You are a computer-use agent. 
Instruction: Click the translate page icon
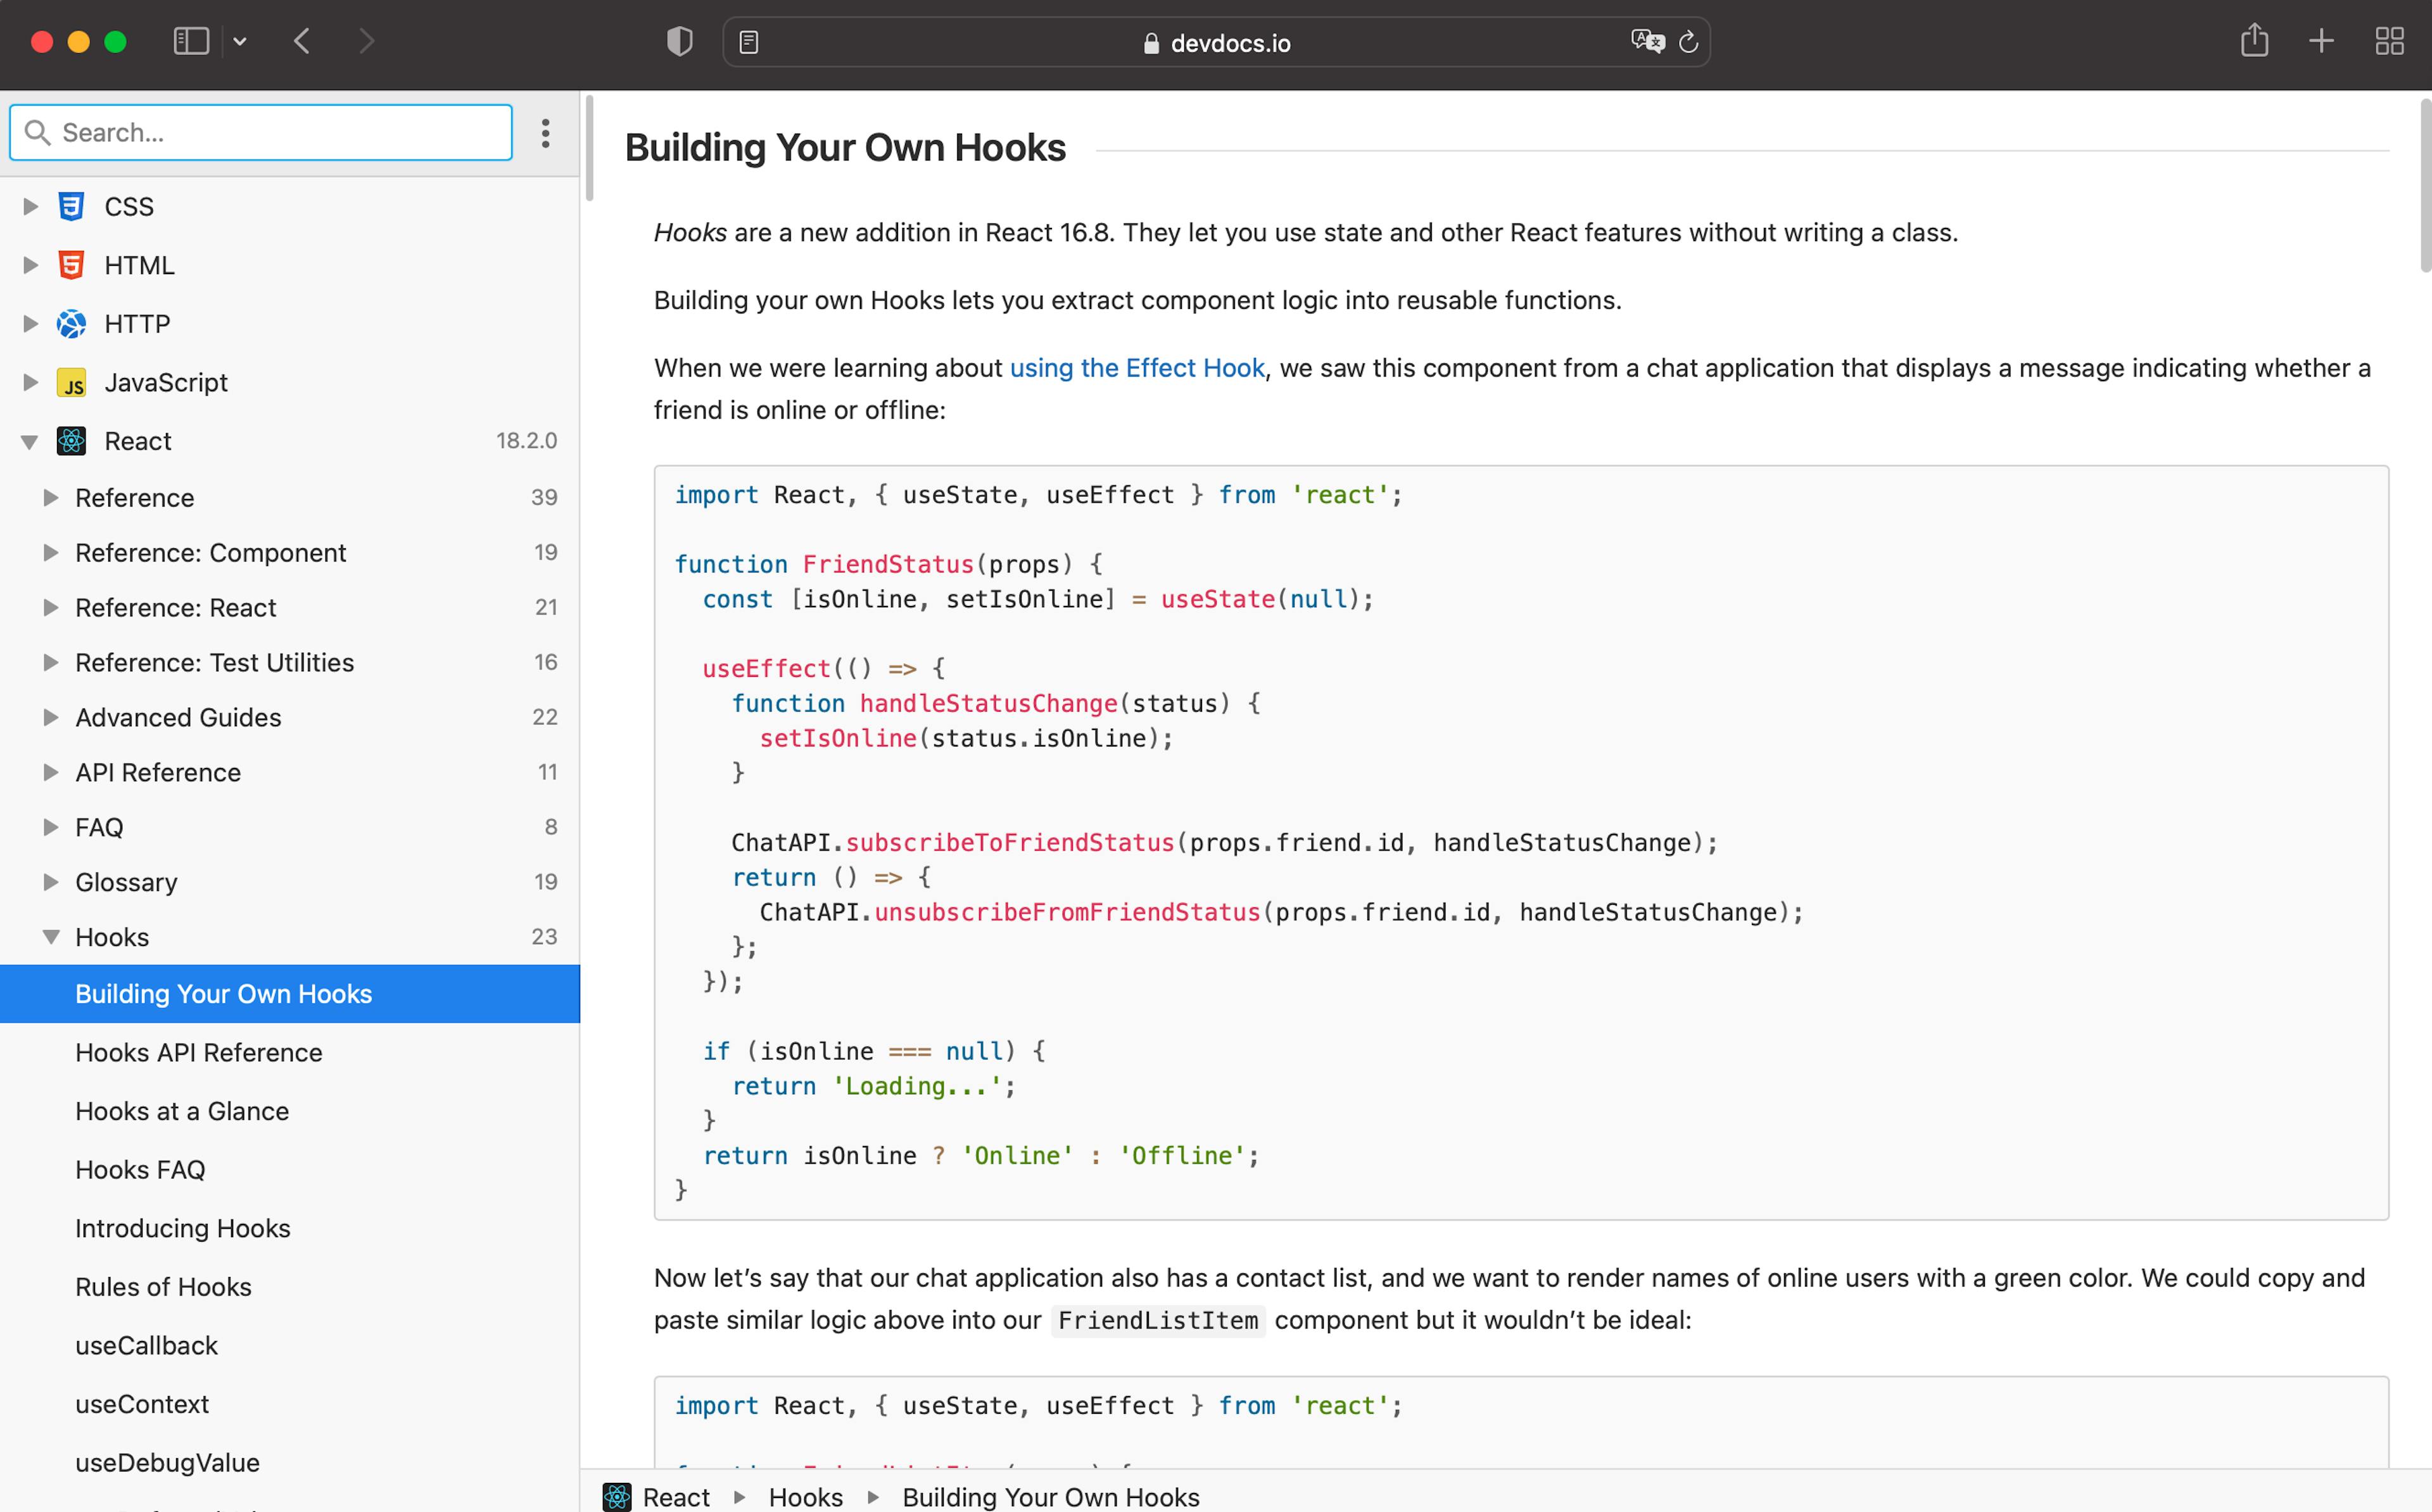pos(1648,42)
